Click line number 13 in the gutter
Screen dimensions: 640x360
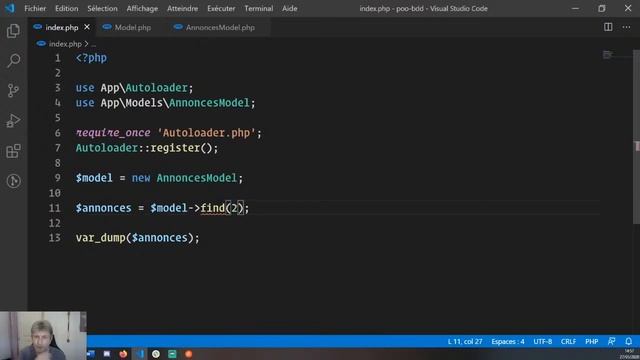click(55, 238)
